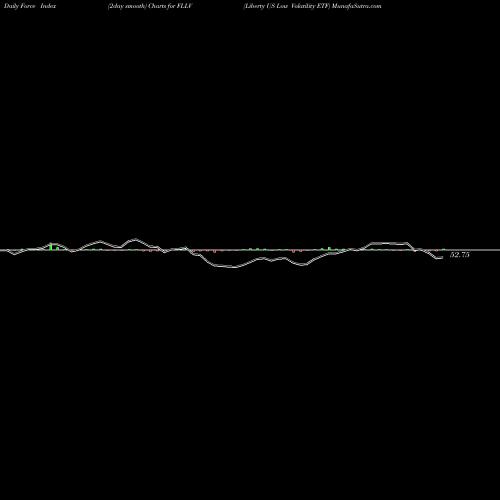Click the 52.75 value label
The width and height of the screenshot is (500, 500).
click(x=460, y=255)
